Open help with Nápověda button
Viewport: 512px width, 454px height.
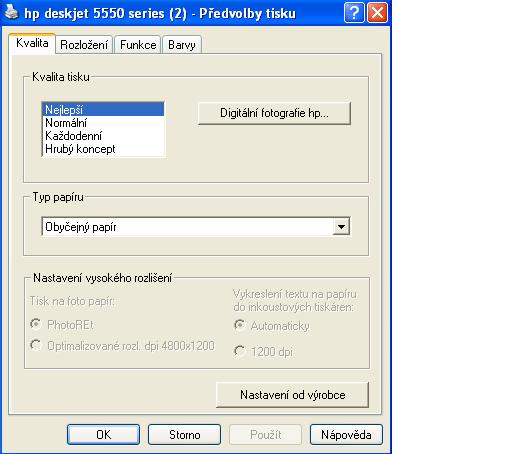346,434
